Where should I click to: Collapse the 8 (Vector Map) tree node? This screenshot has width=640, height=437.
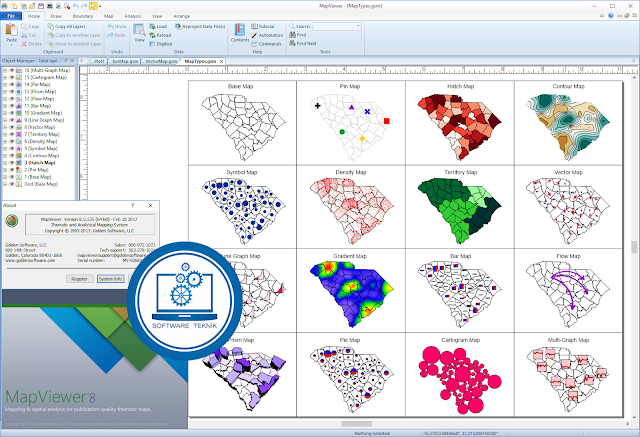[x=5, y=127]
